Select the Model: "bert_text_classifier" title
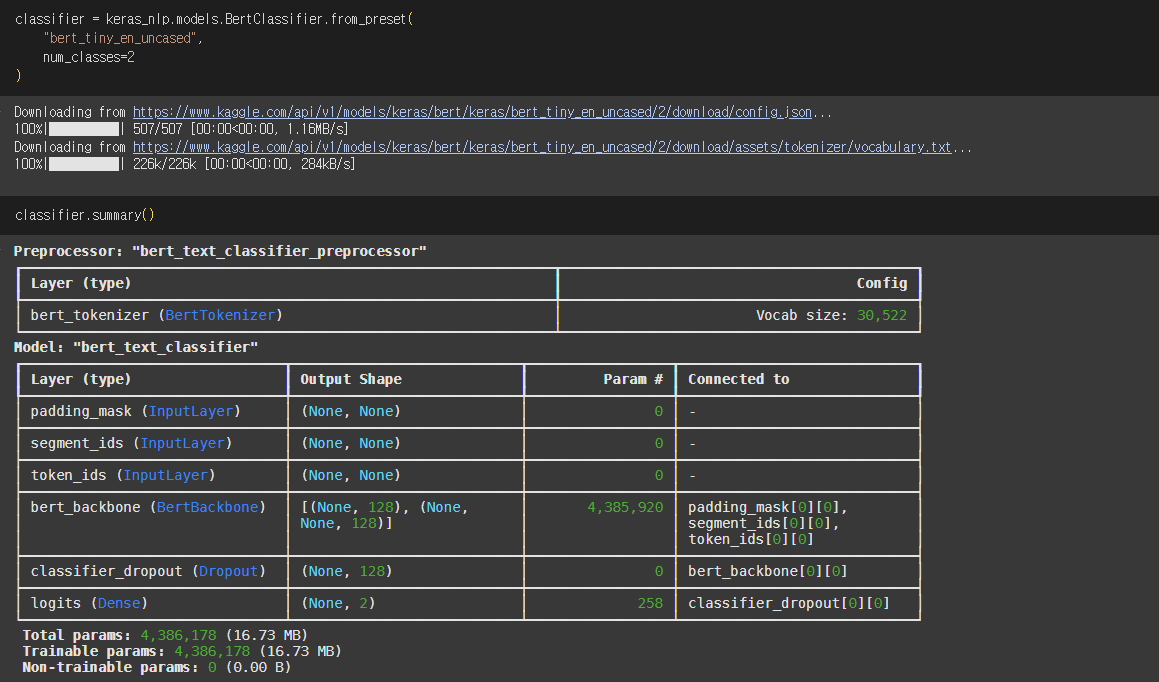Screen dimensions: 1159x682 point(136,347)
